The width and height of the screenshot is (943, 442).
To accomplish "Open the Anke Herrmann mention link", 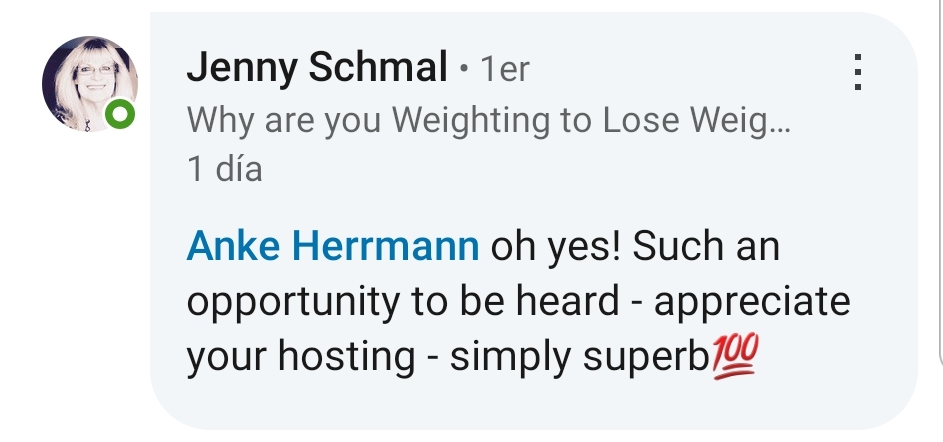I will pos(333,247).
